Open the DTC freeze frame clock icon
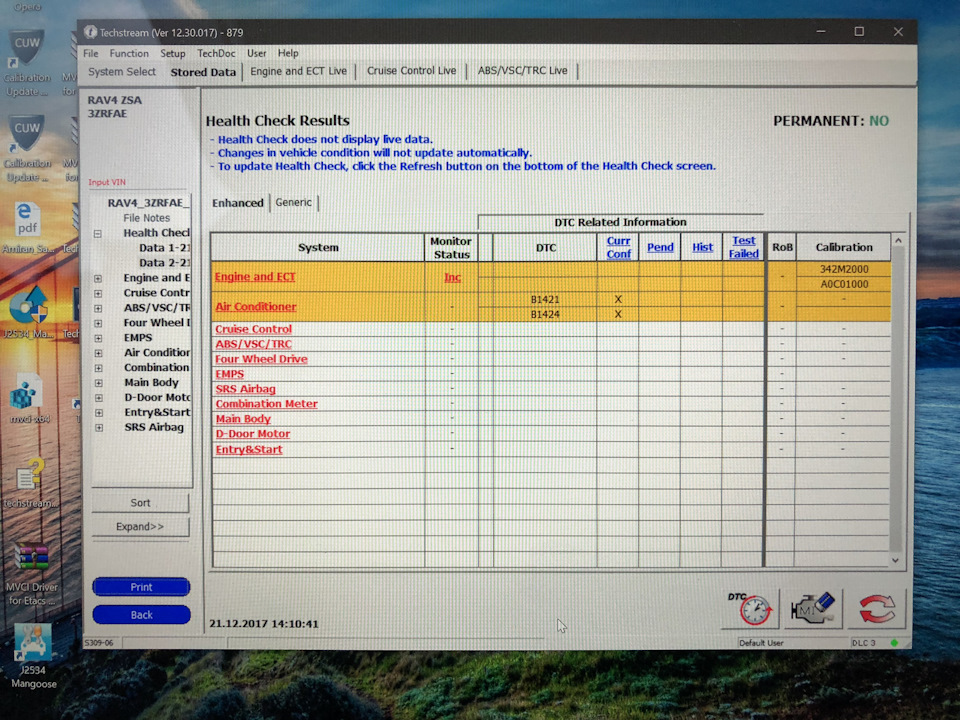 (750, 609)
